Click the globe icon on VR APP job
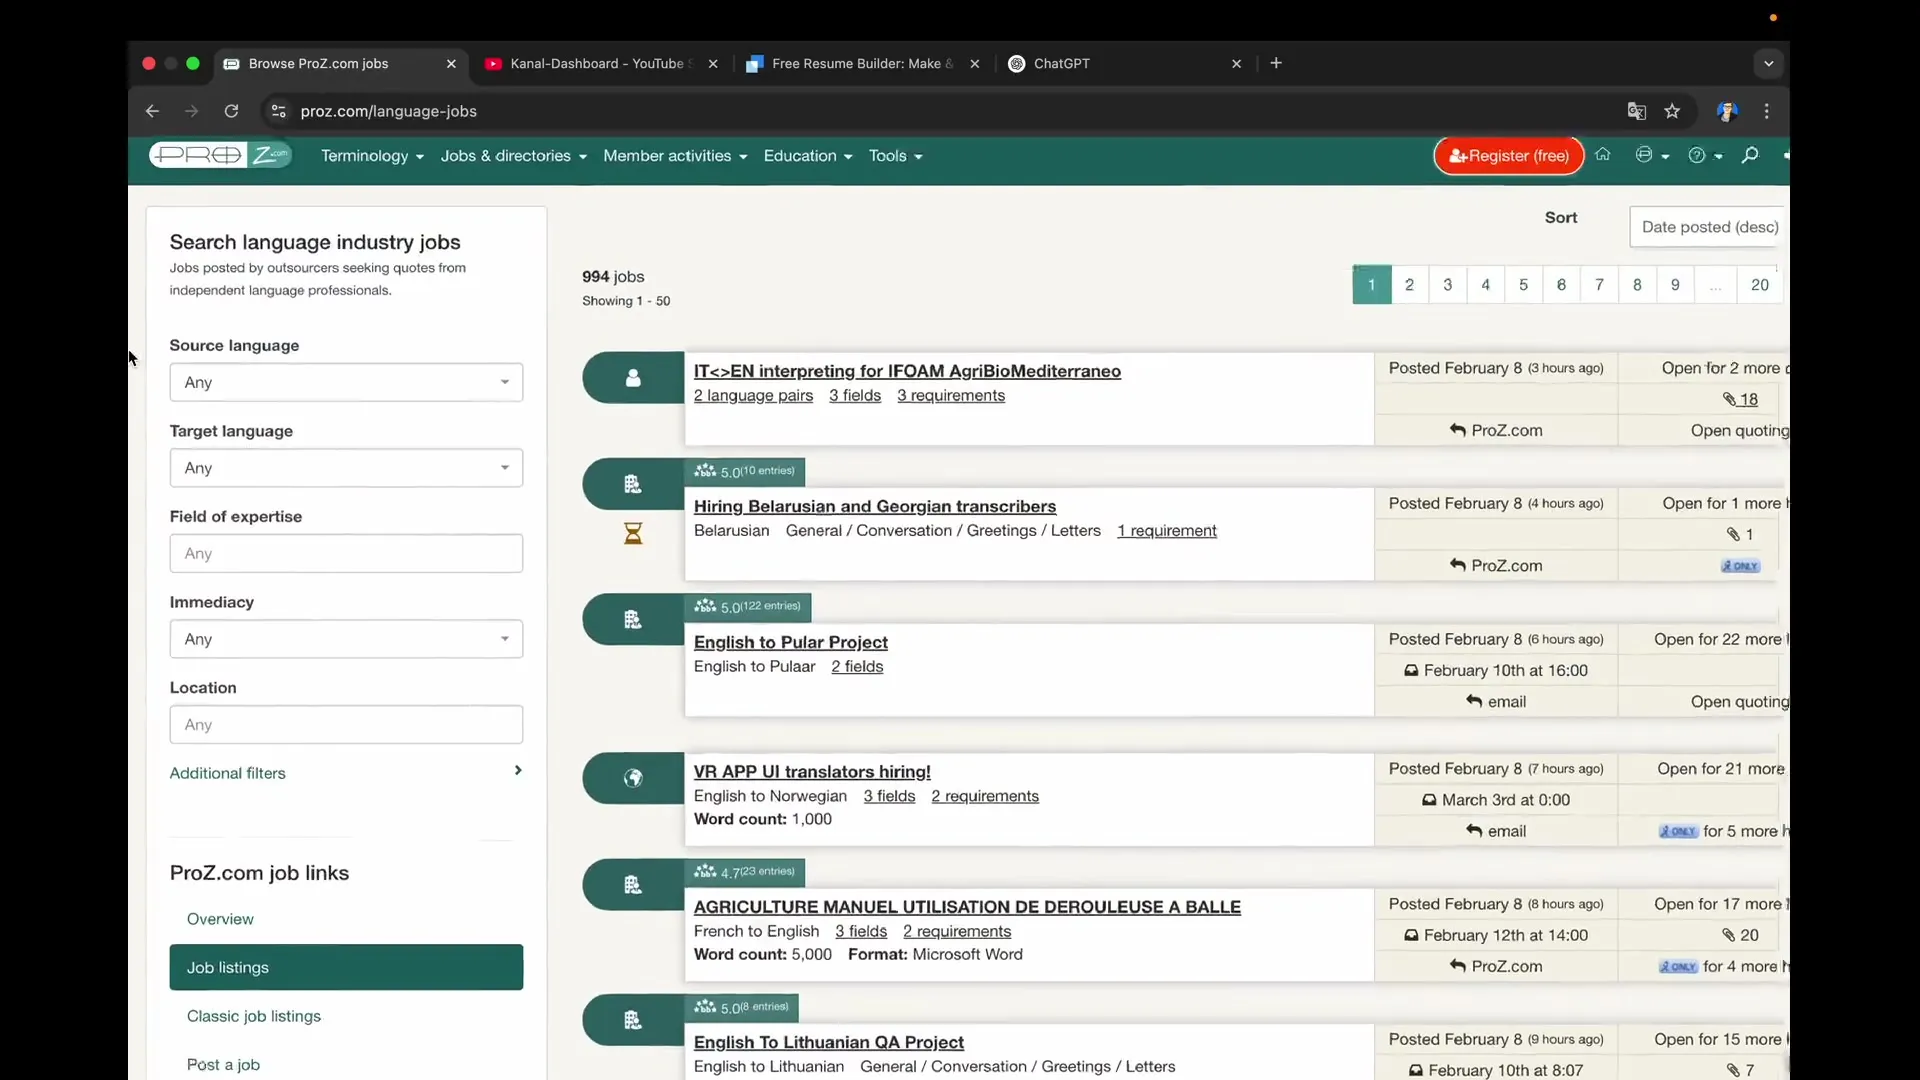The image size is (1920, 1080). tap(634, 778)
